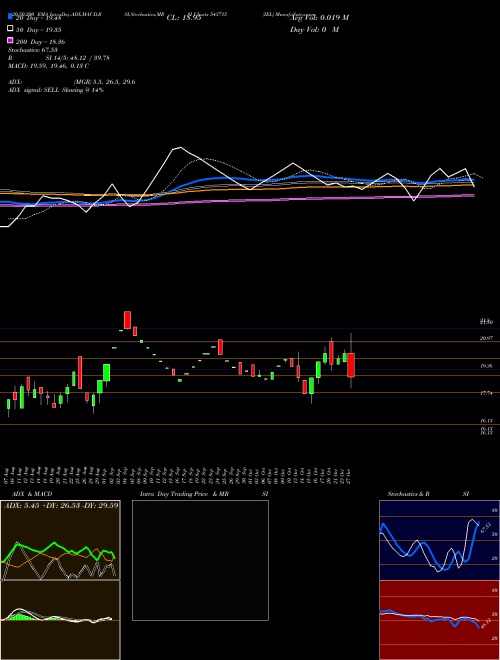500x660 pixels.
Task: Click the 'Avg Vol: 0.019 M' label
Action: 319,18
